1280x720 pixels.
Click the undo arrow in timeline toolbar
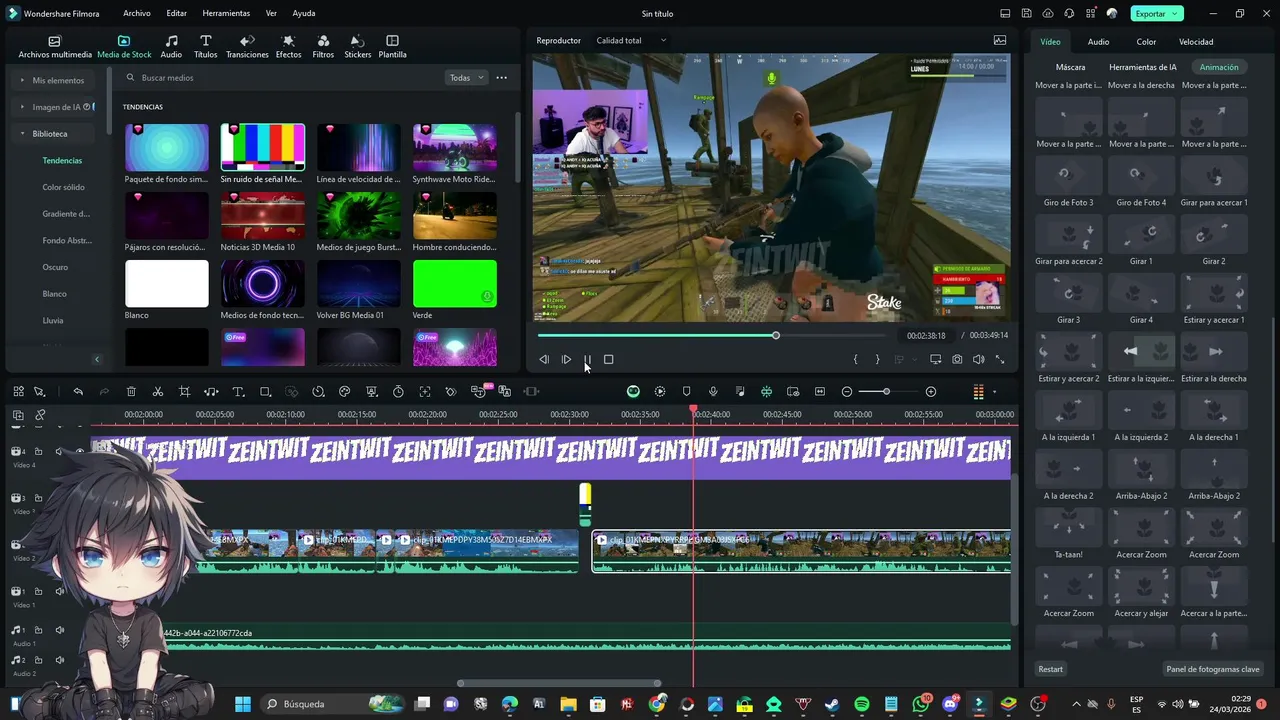pyautogui.click(x=78, y=392)
